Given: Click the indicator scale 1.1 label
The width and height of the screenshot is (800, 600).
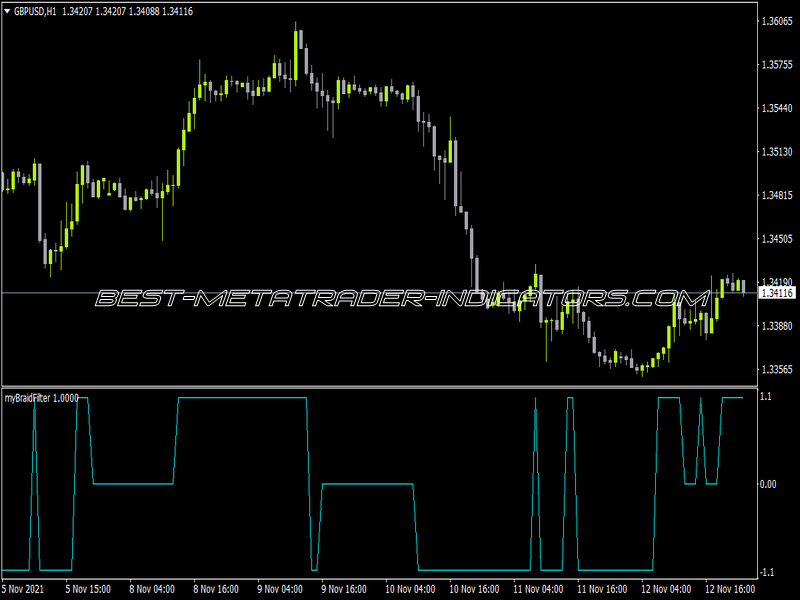Looking at the screenshot, I should tap(765, 396).
